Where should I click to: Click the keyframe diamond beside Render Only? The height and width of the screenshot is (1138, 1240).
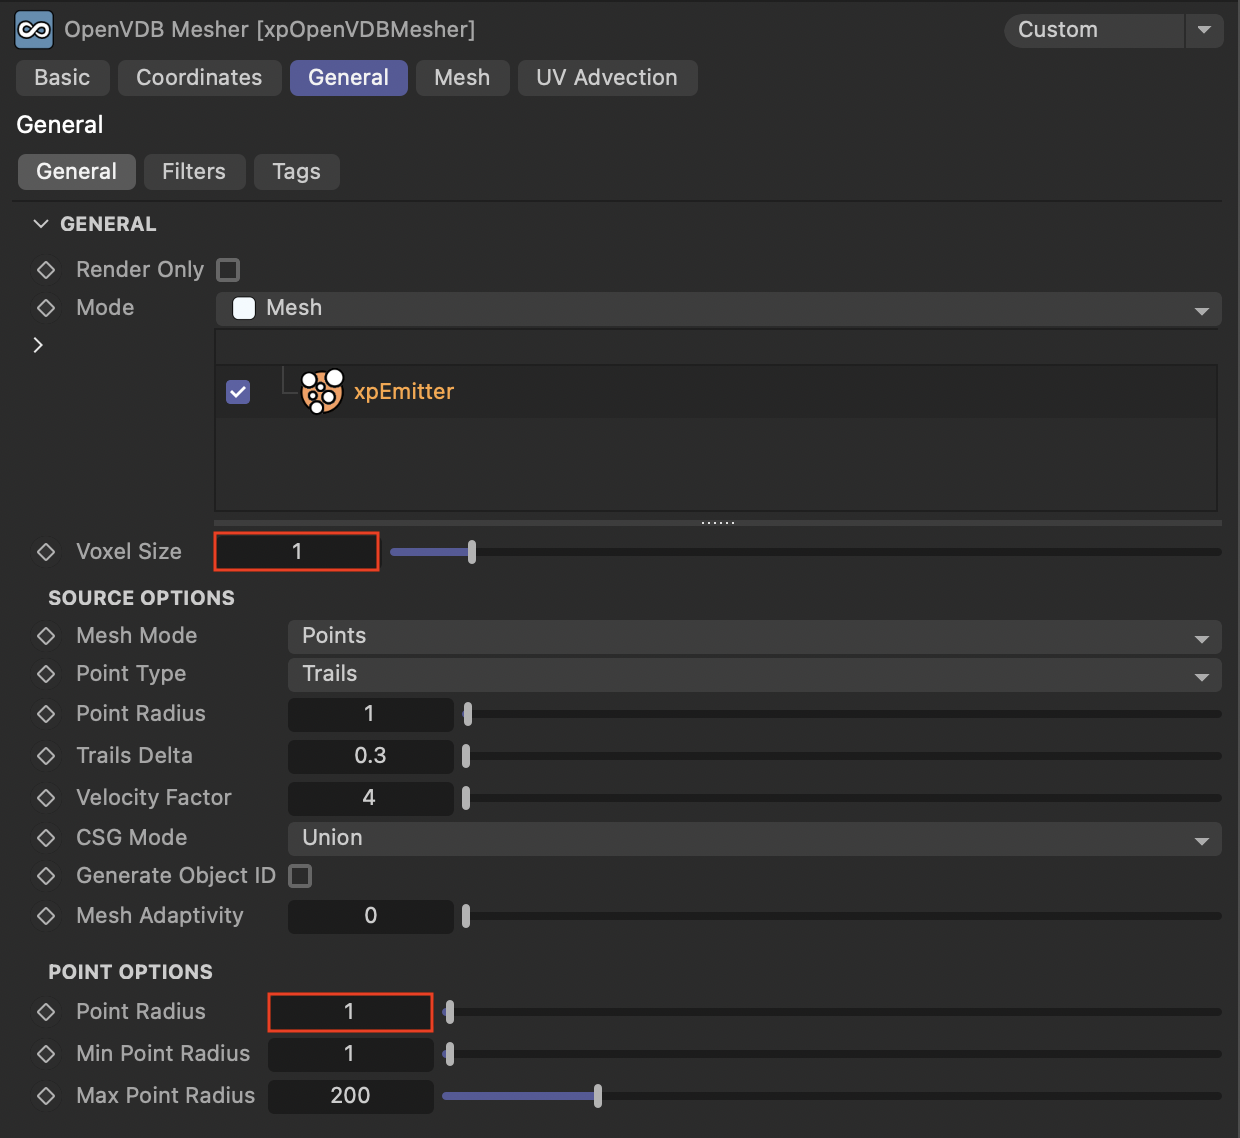point(46,270)
